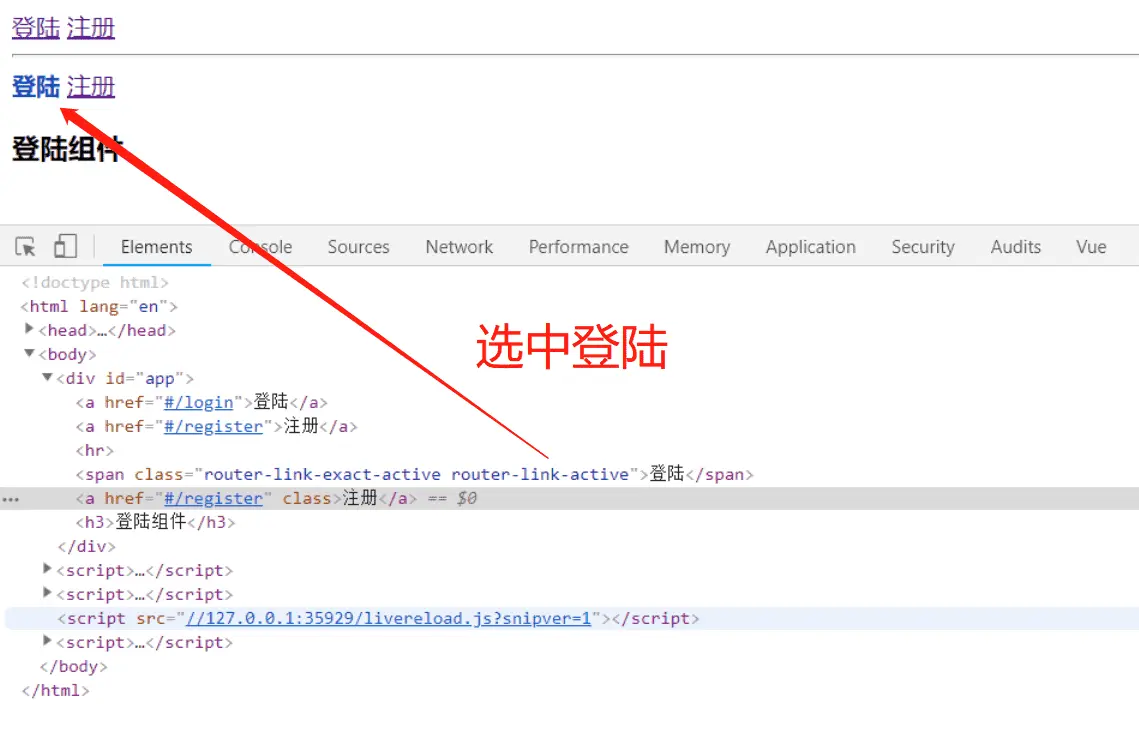This screenshot has width=1139, height=753.
Task: Switch to the Sources tab
Action: coord(358,247)
